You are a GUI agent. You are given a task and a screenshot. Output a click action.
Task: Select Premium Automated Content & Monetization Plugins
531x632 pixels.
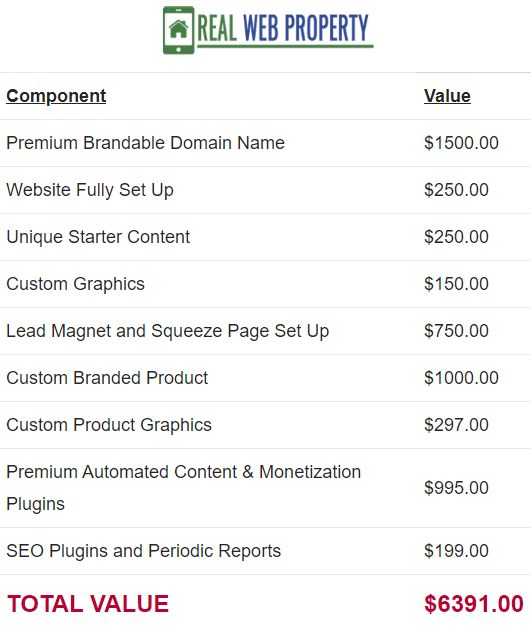tap(183, 488)
